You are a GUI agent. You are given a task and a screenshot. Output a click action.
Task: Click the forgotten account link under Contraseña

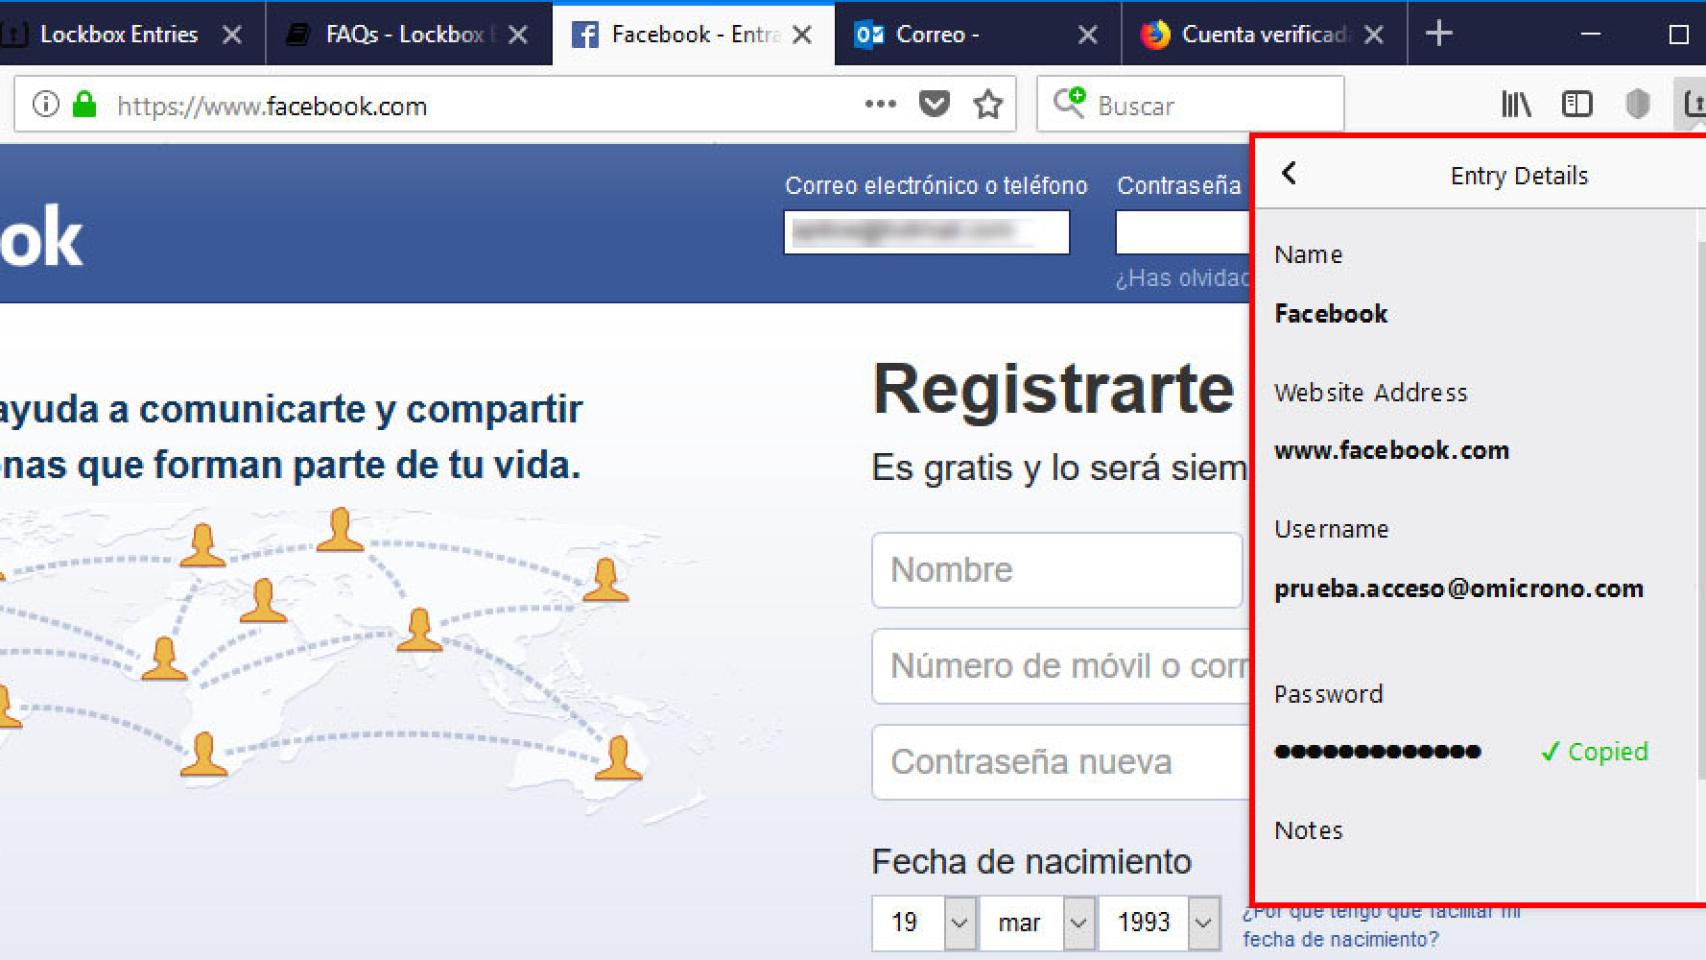tap(1182, 278)
